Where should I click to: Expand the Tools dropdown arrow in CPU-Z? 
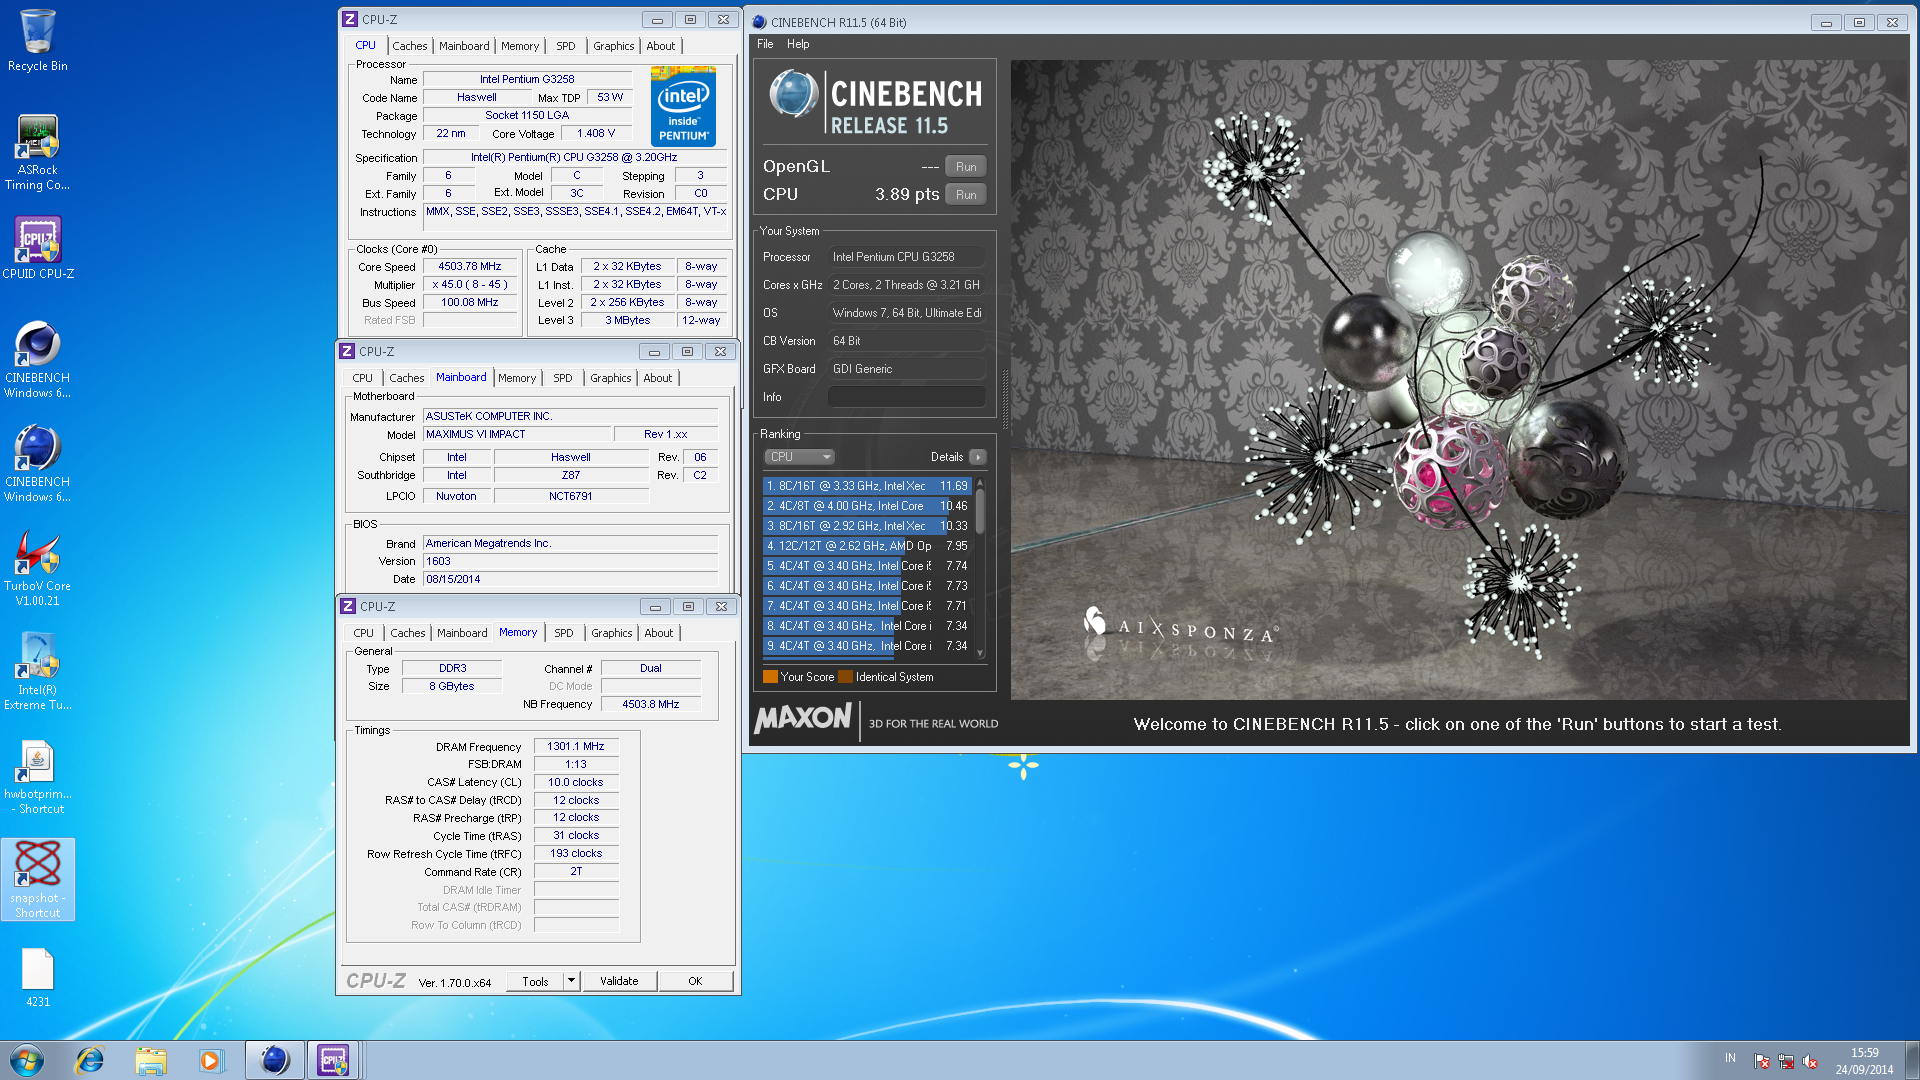point(571,981)
